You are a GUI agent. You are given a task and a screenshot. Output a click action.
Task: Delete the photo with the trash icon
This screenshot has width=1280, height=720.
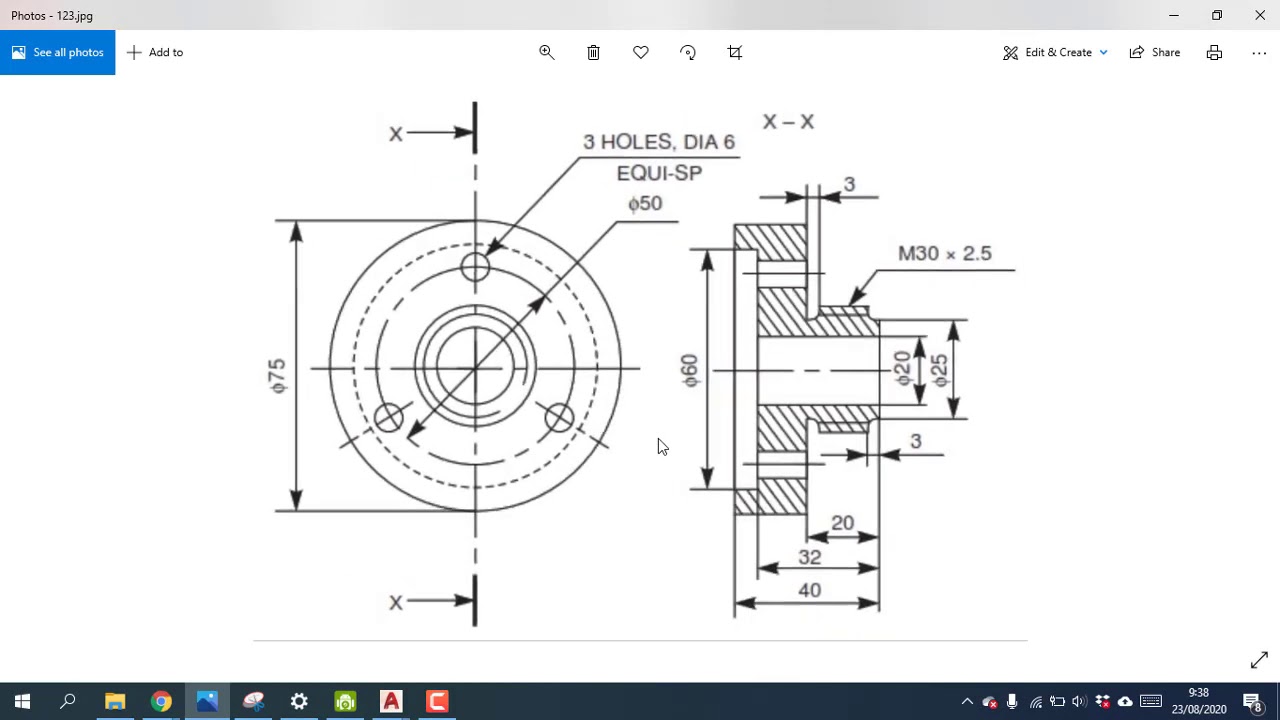coord(593,52)
